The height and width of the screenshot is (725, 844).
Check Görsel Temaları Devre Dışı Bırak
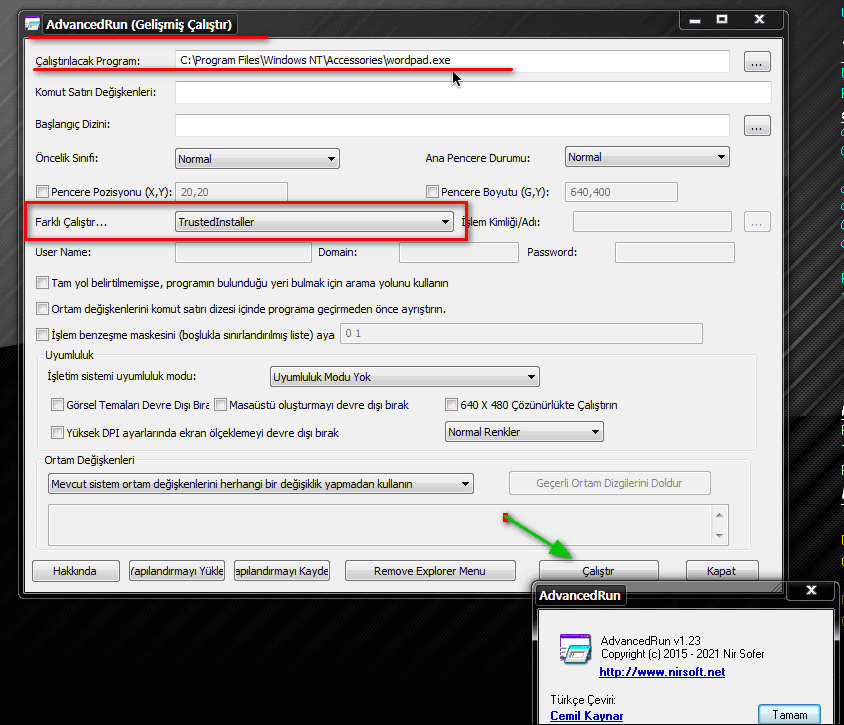57,404
